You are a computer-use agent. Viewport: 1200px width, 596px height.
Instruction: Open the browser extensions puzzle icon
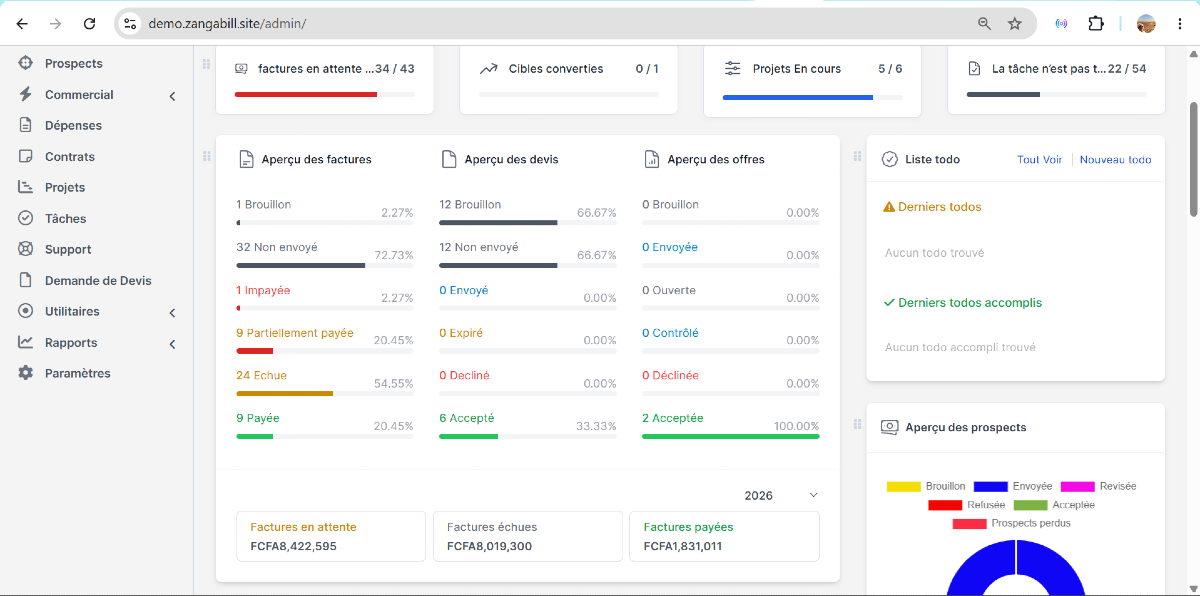(x=1096, y=23)
